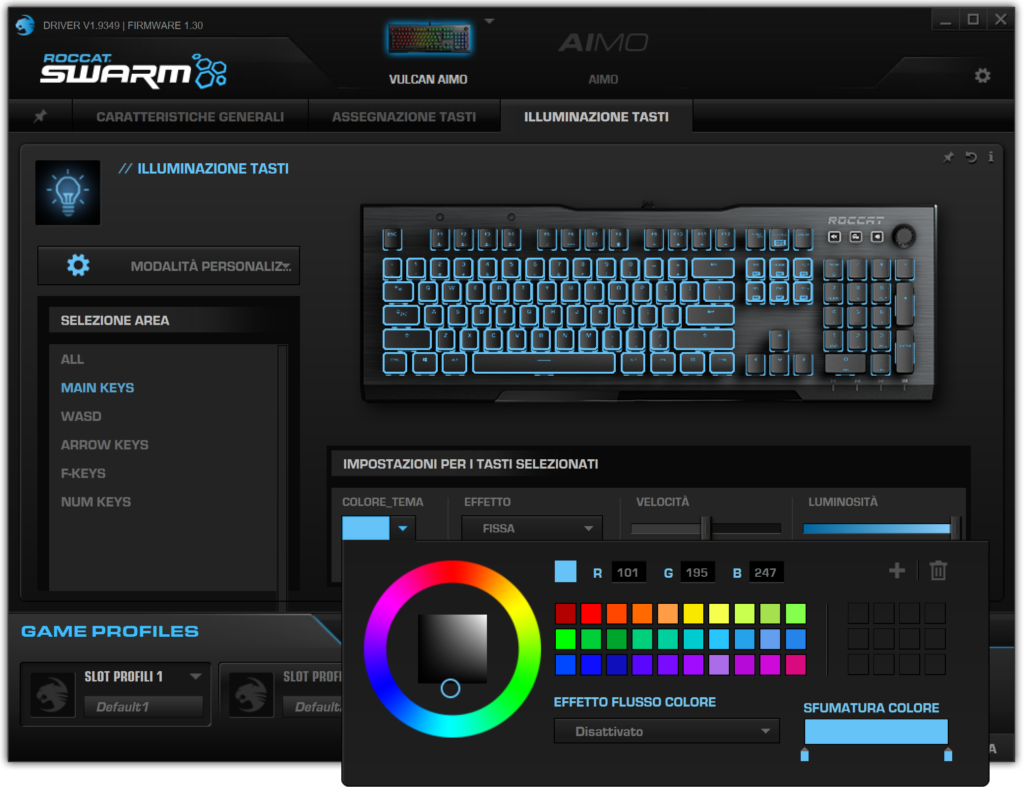
Task: Select WASD area
Action: click(81, 417)
